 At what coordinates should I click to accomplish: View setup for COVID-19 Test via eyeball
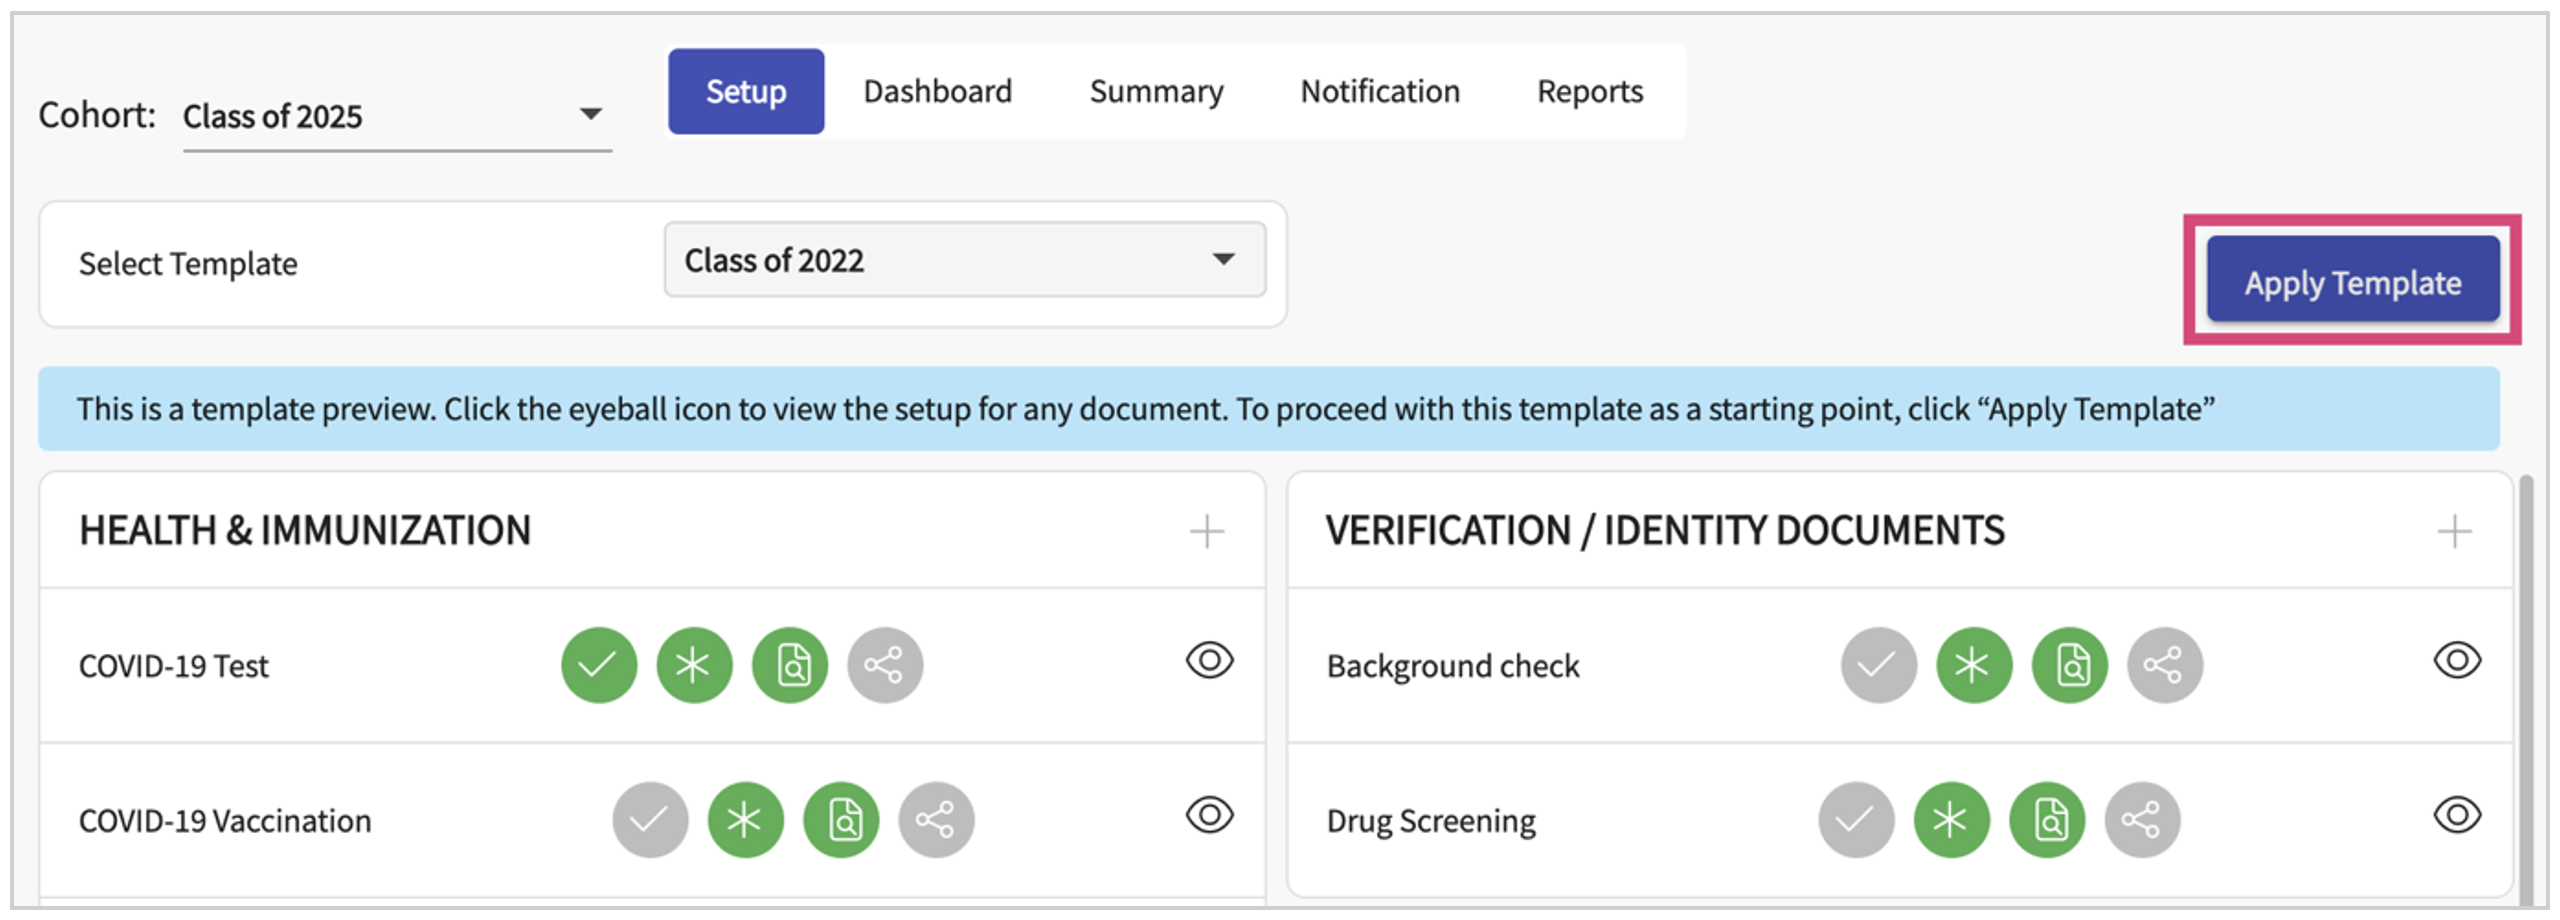[x=1209, y=661]
